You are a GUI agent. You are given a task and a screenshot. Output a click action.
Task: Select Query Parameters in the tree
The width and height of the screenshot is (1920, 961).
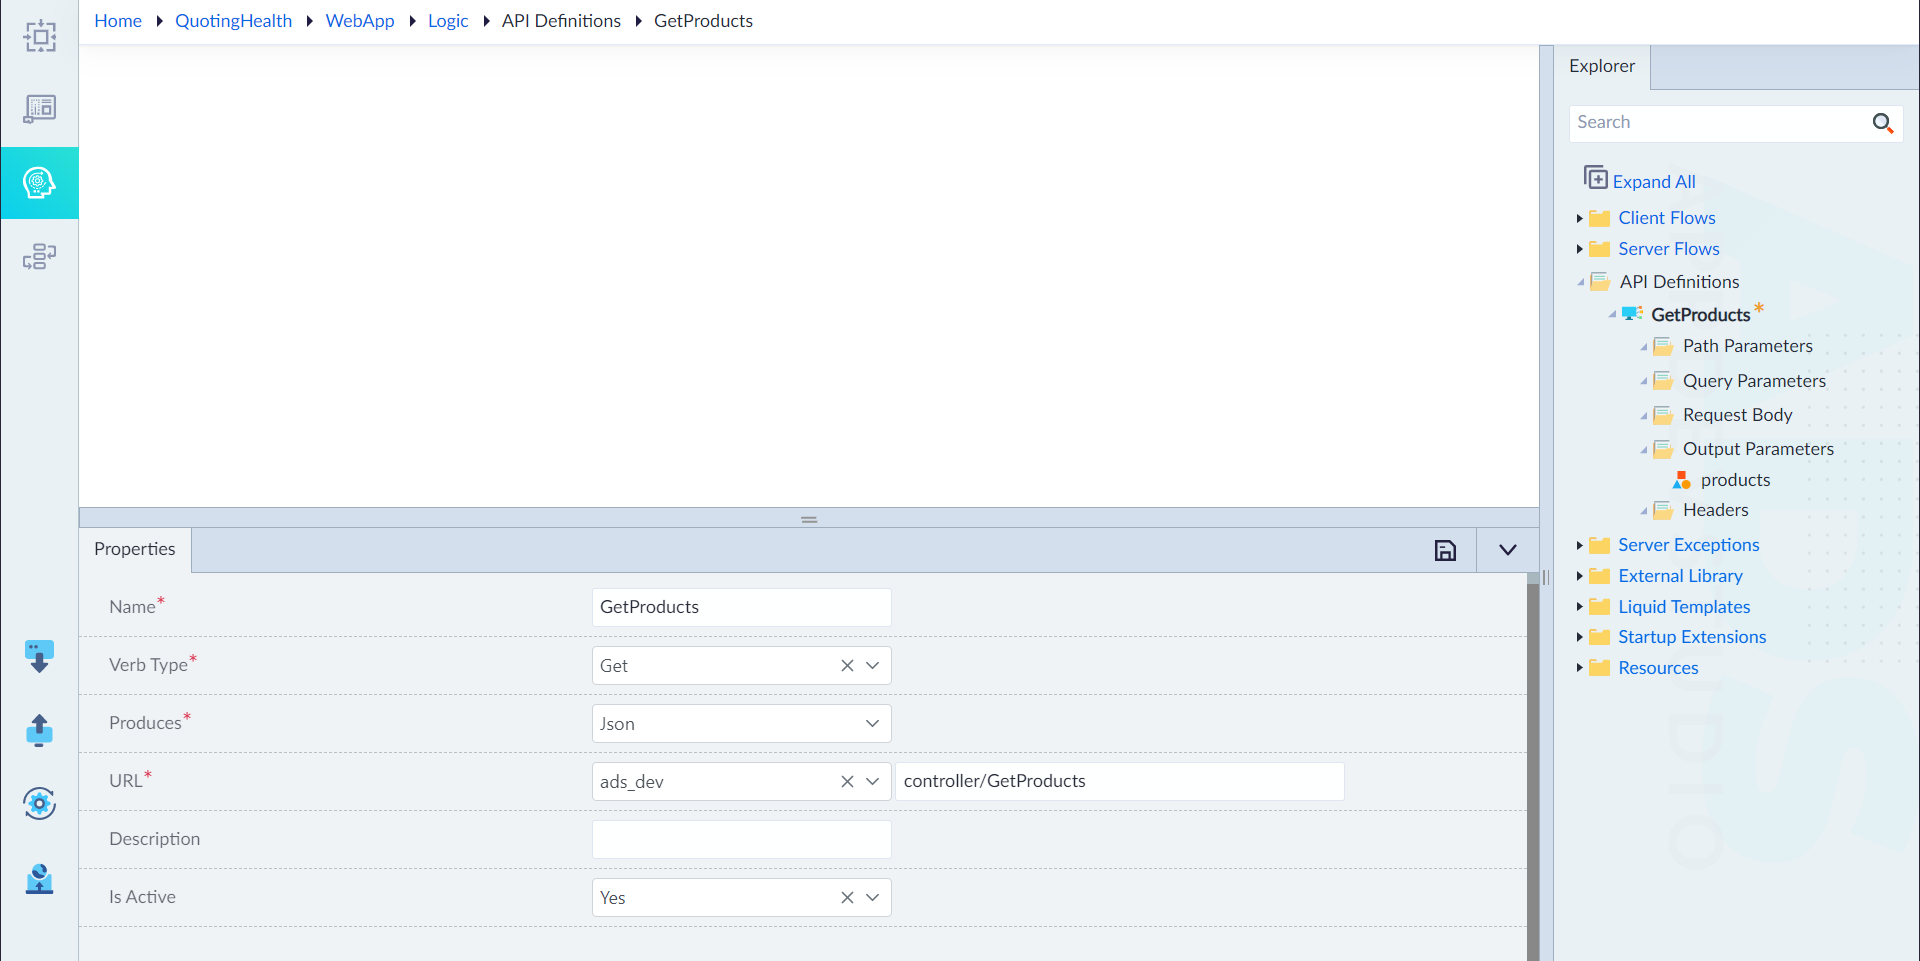tap(1754, 381)
